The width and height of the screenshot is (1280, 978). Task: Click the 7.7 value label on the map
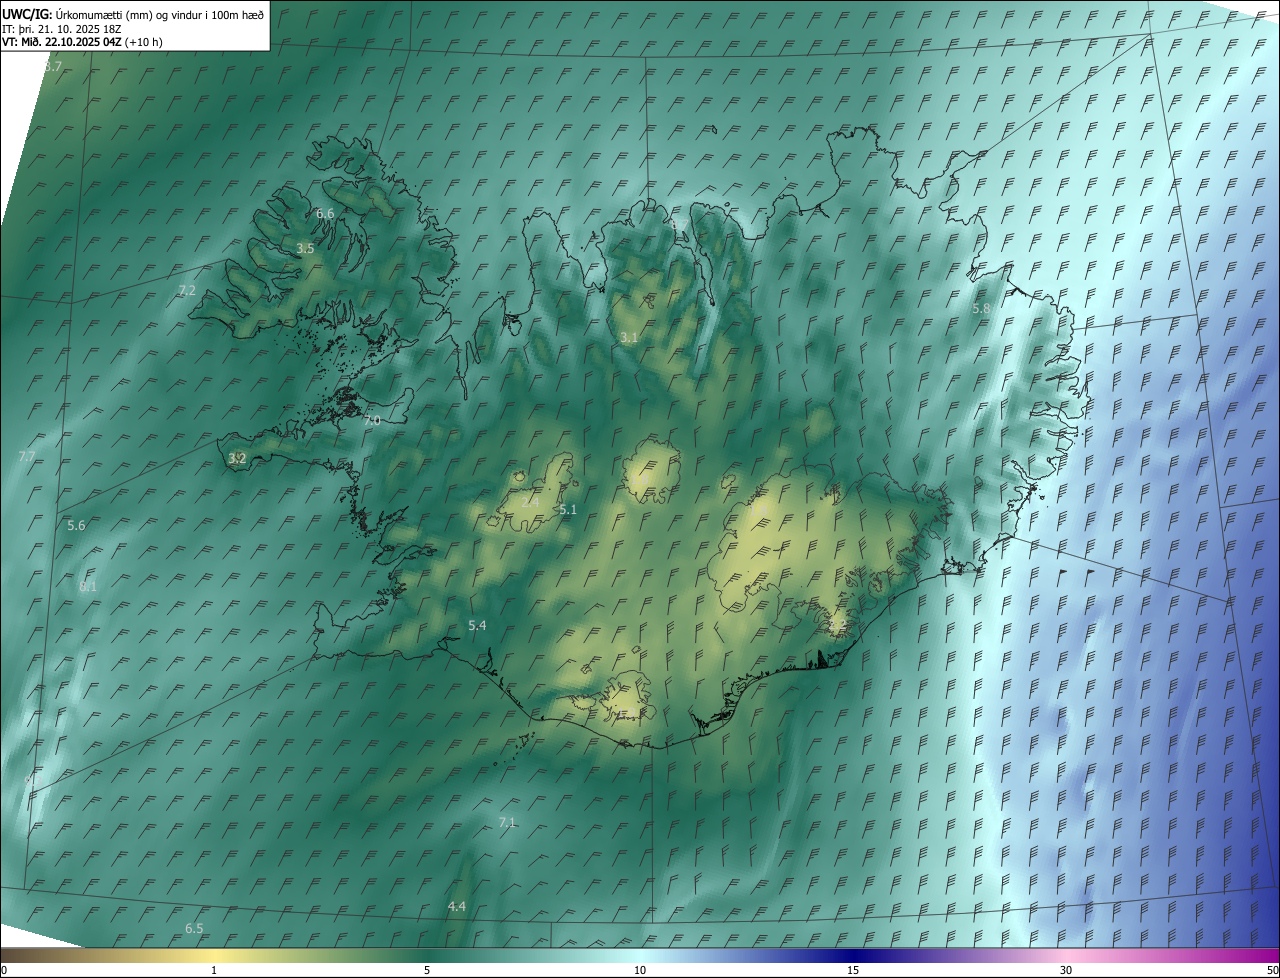point(27,456)
